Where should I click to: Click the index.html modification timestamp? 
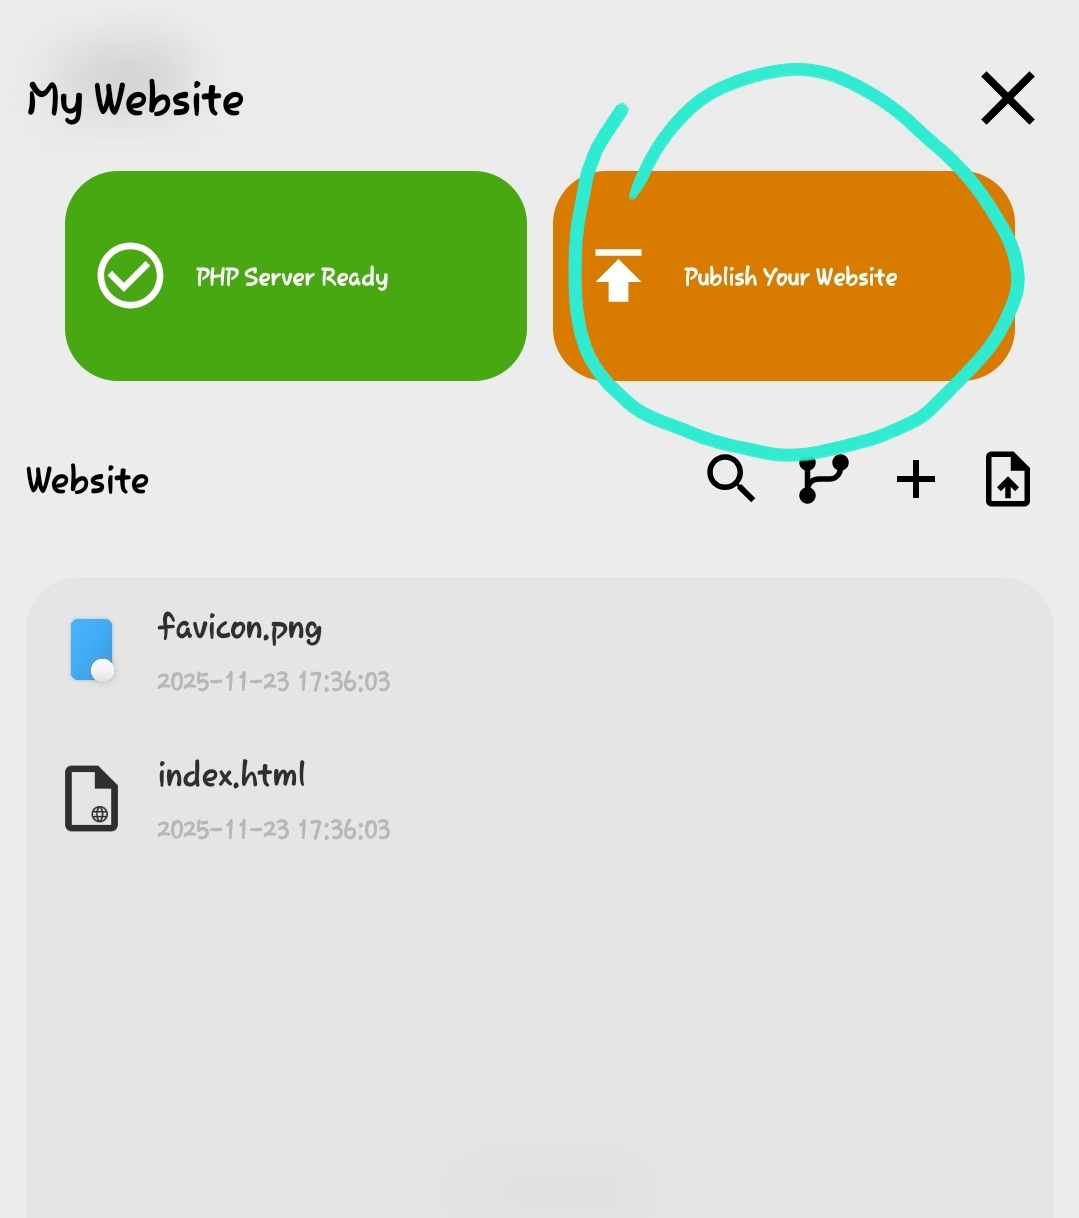pos(273,829)
